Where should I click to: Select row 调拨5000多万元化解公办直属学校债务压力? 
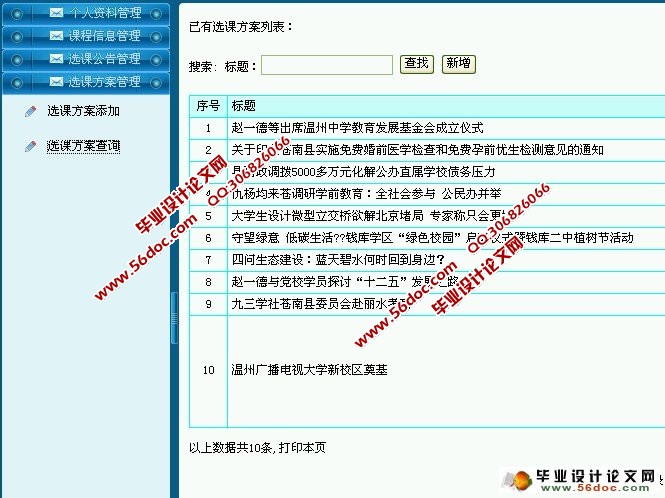(x=427, y=172)
